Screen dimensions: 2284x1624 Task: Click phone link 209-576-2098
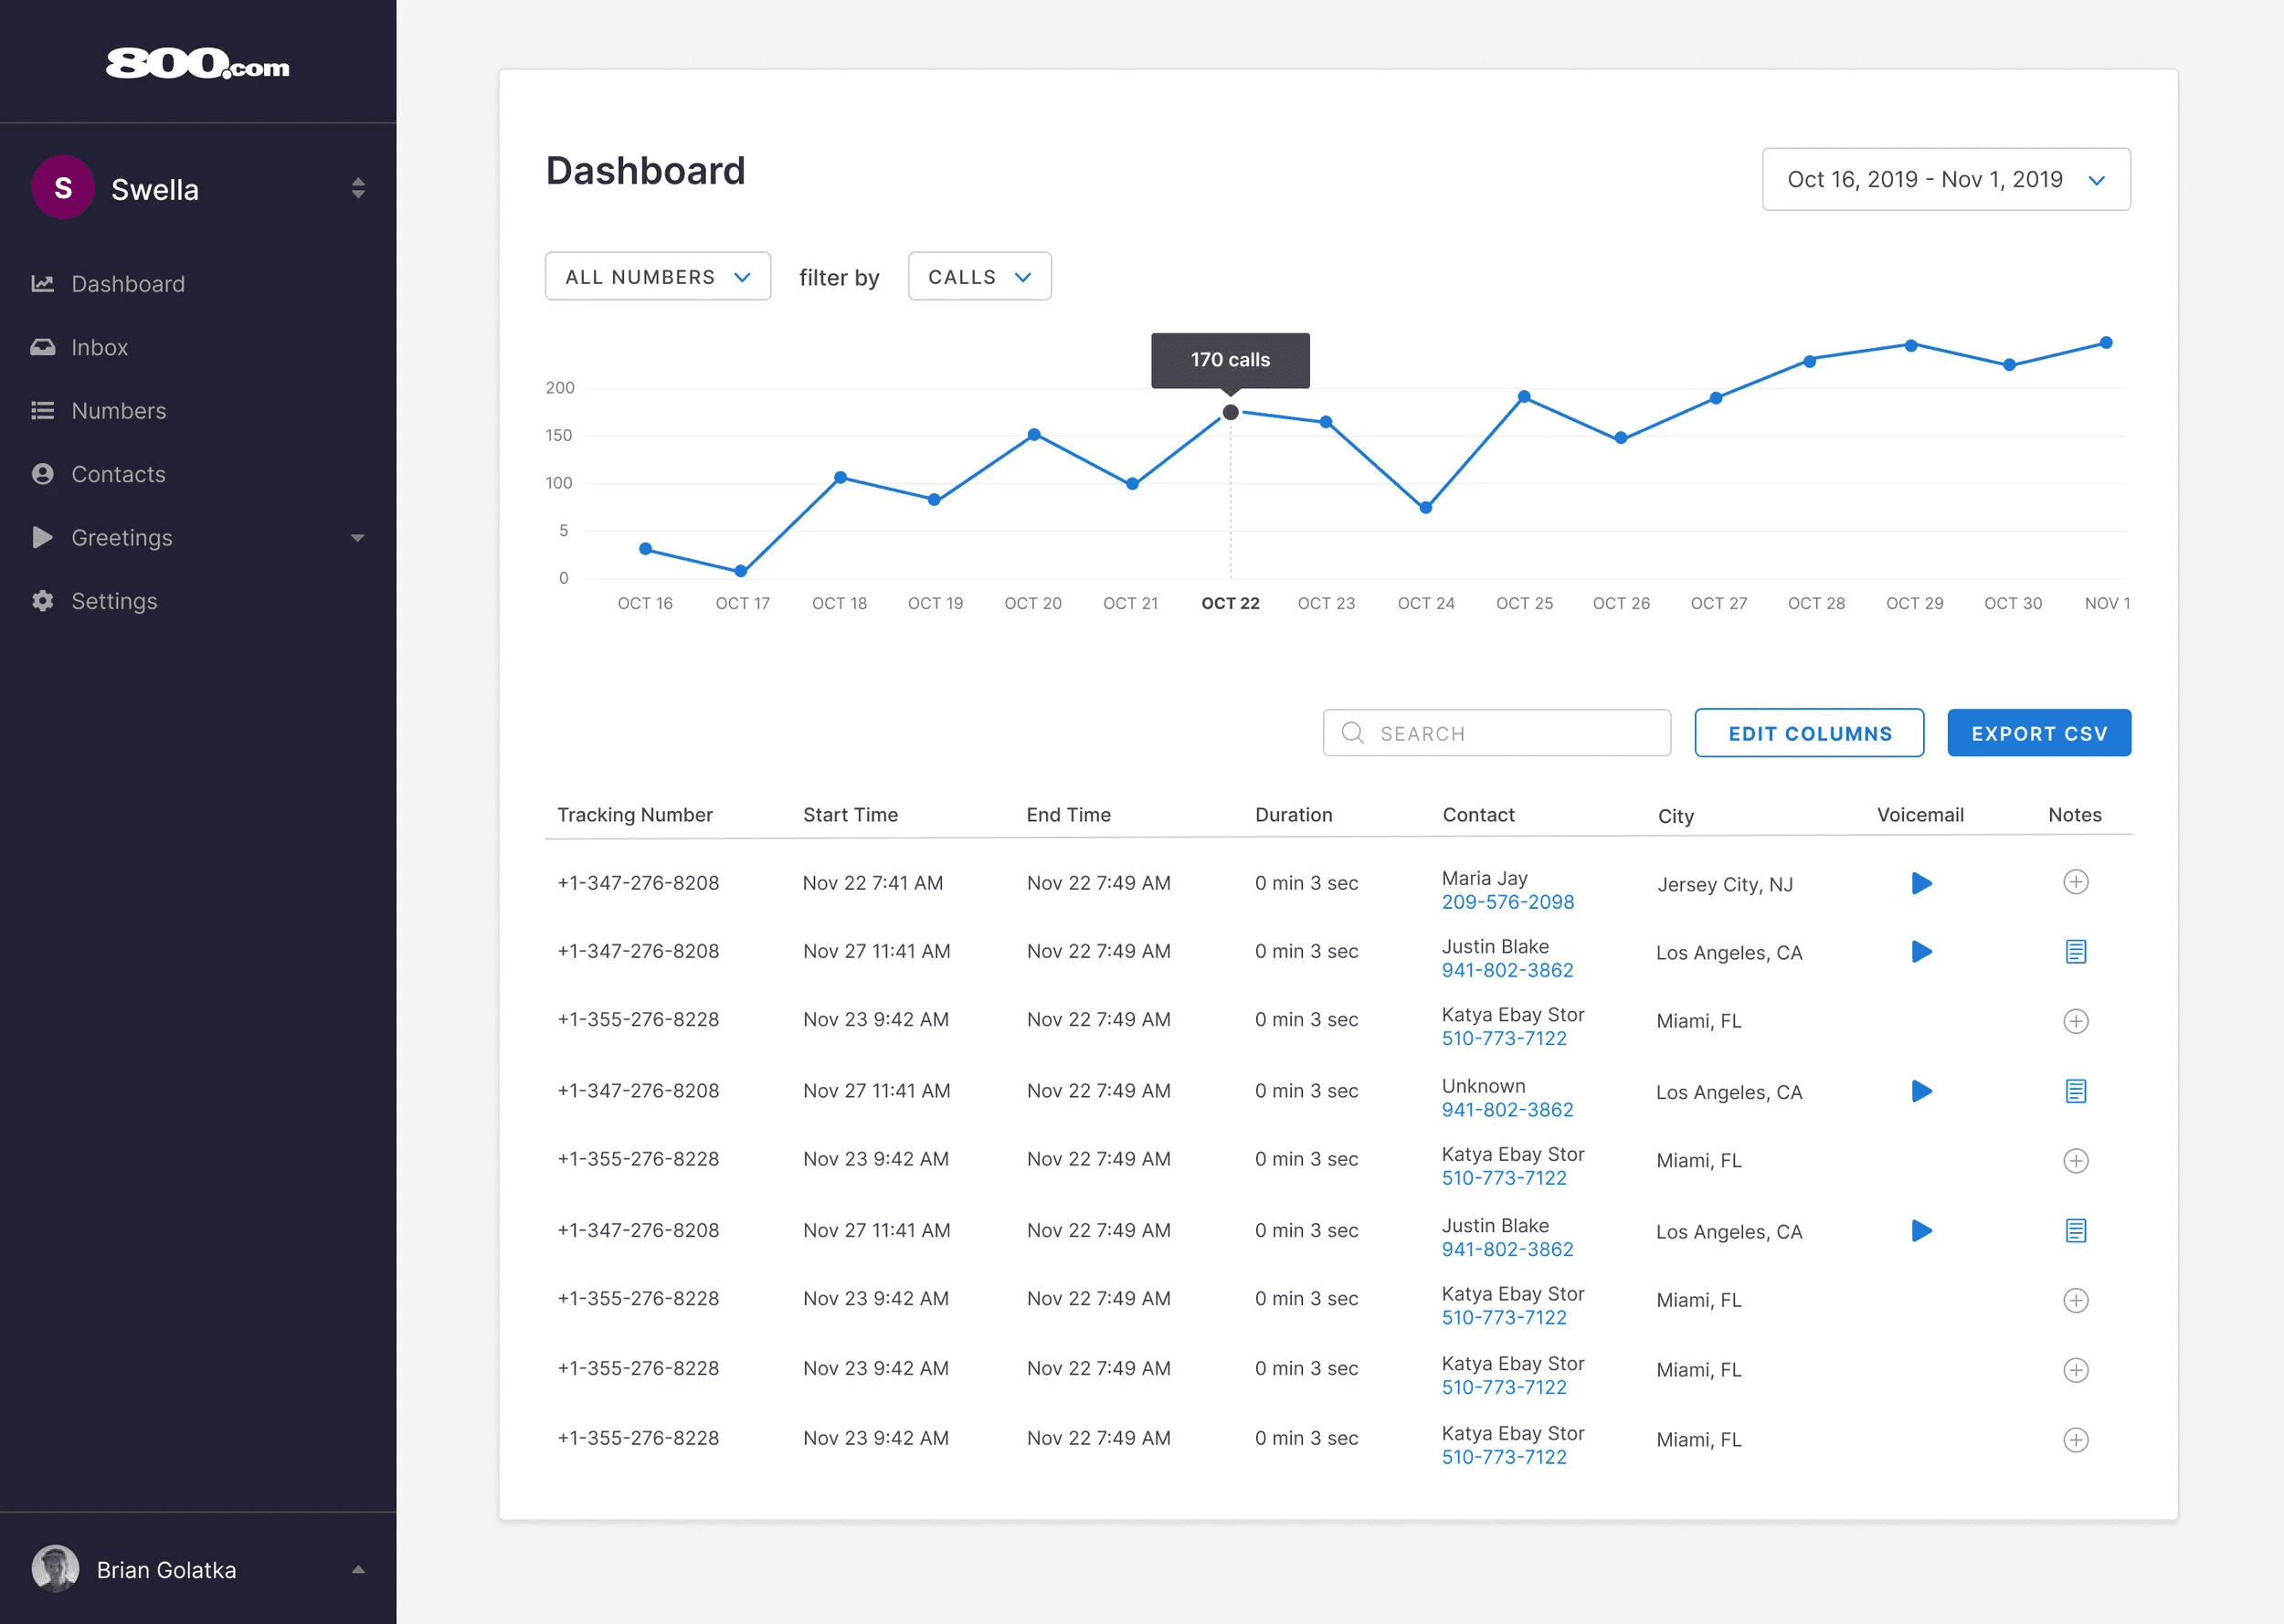click(x=1507, y=902)
